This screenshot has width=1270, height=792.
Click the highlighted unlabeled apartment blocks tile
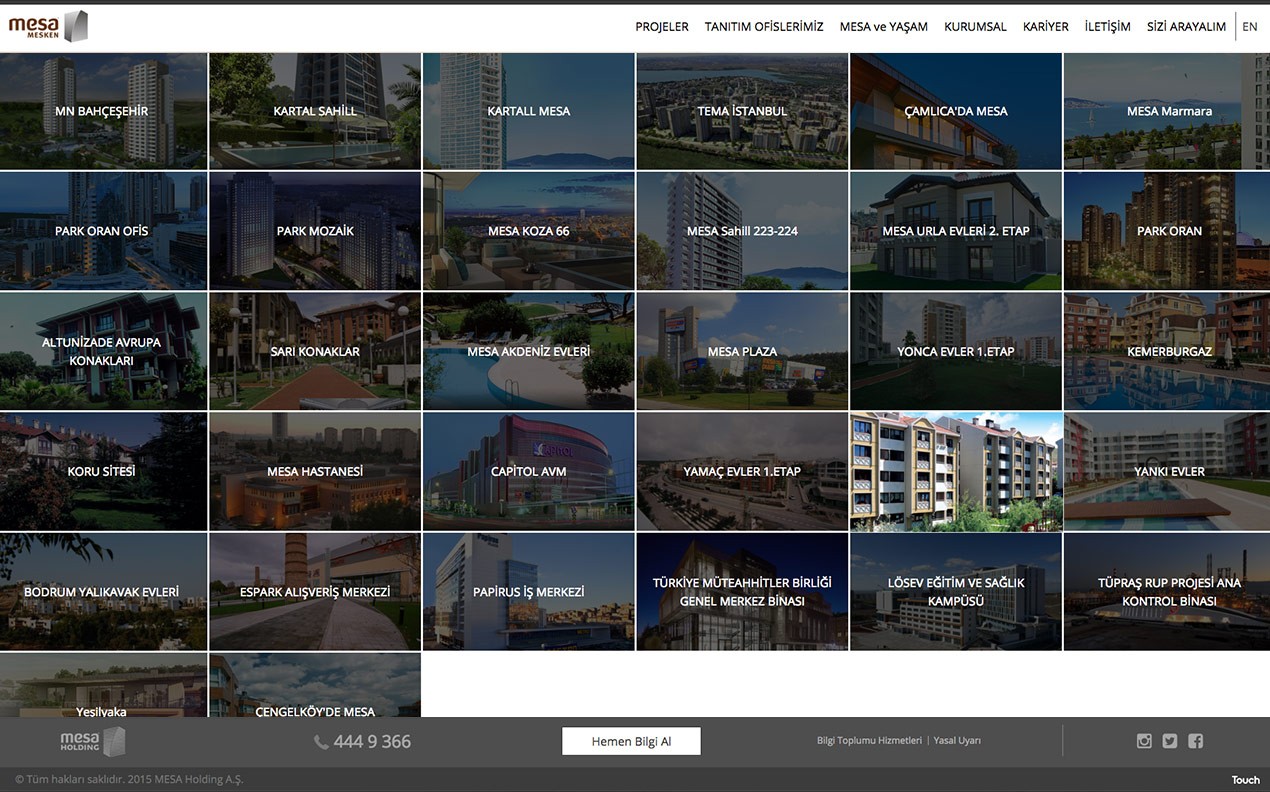coord(956,471)
